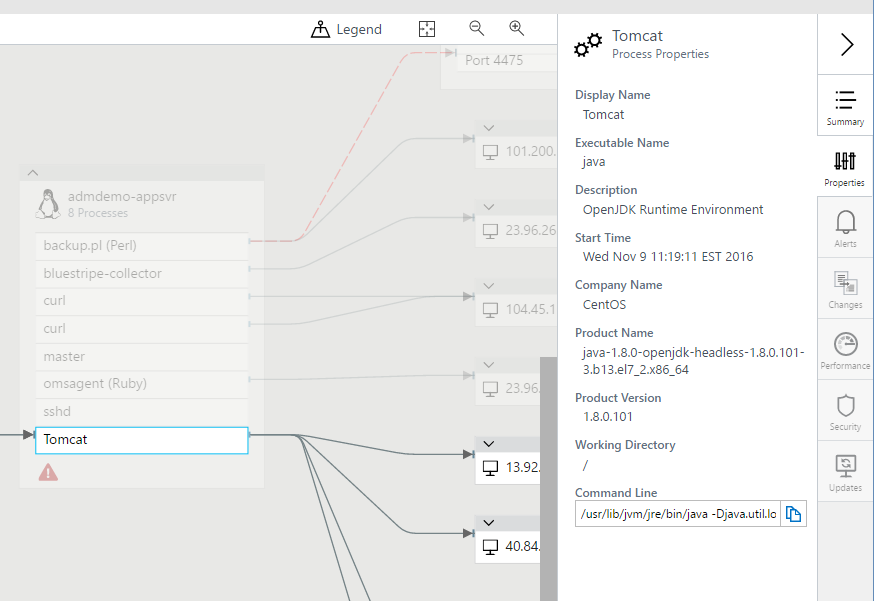This screenshot has height=601, width=874.
Task: Click the fit-to-screen map icon
Action: [427, 29]
